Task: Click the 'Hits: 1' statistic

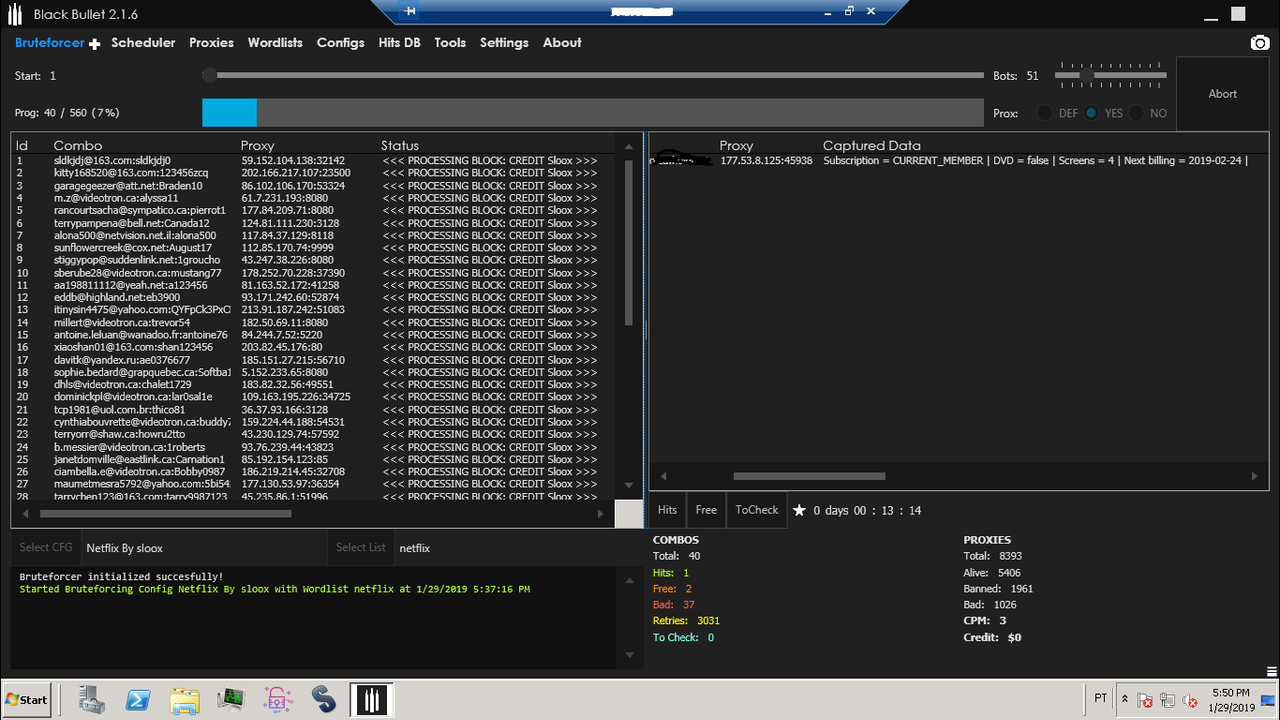Action: point(671,572)
